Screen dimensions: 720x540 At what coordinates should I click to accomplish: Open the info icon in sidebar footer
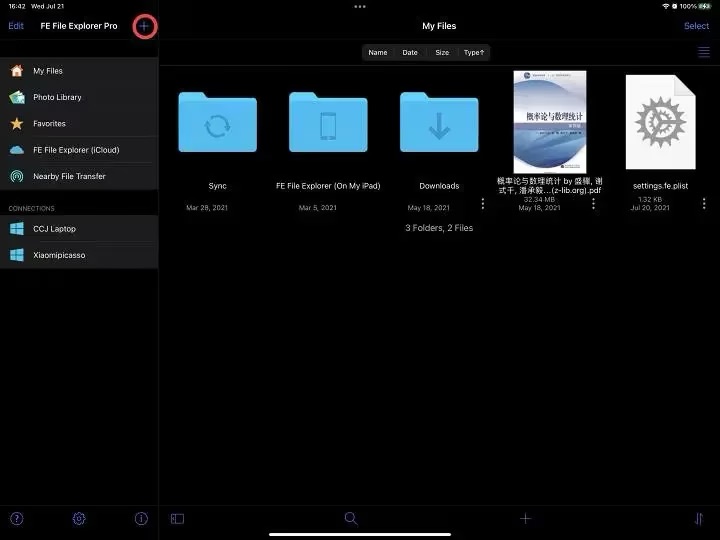(141, 518)
